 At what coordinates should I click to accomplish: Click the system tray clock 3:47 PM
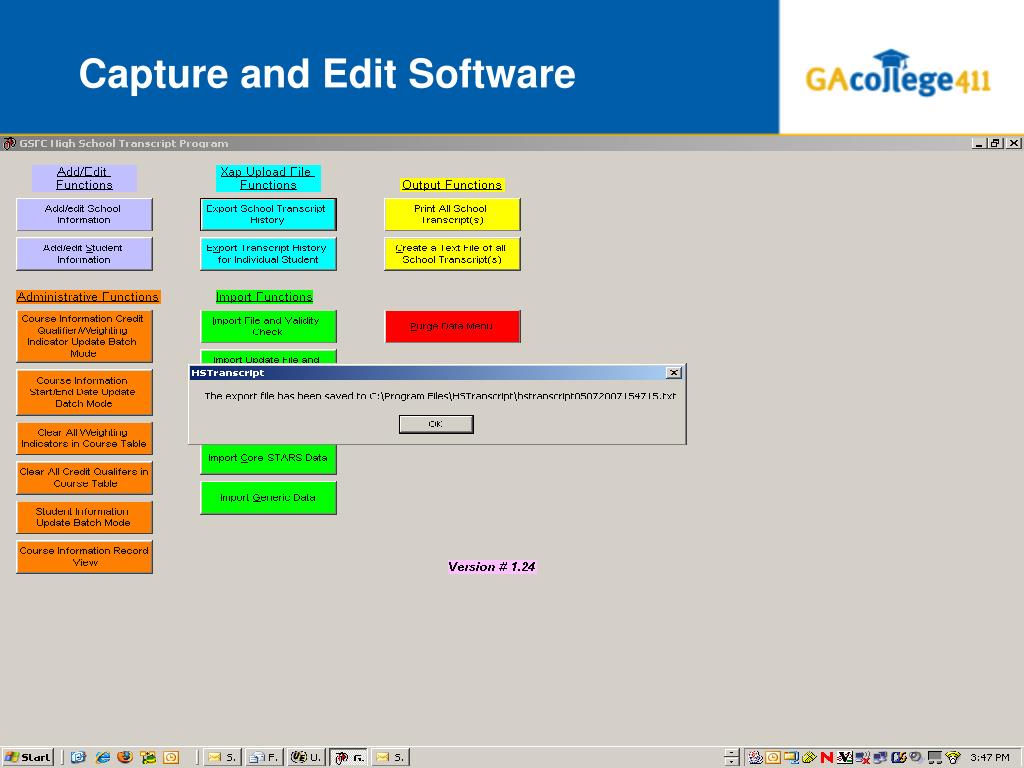990,758
